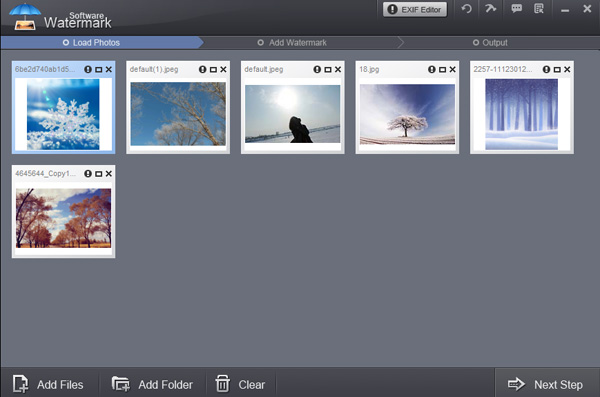
Task: Remove the 6be2d740ab1d5 photo
Action: tap(109, 69)
